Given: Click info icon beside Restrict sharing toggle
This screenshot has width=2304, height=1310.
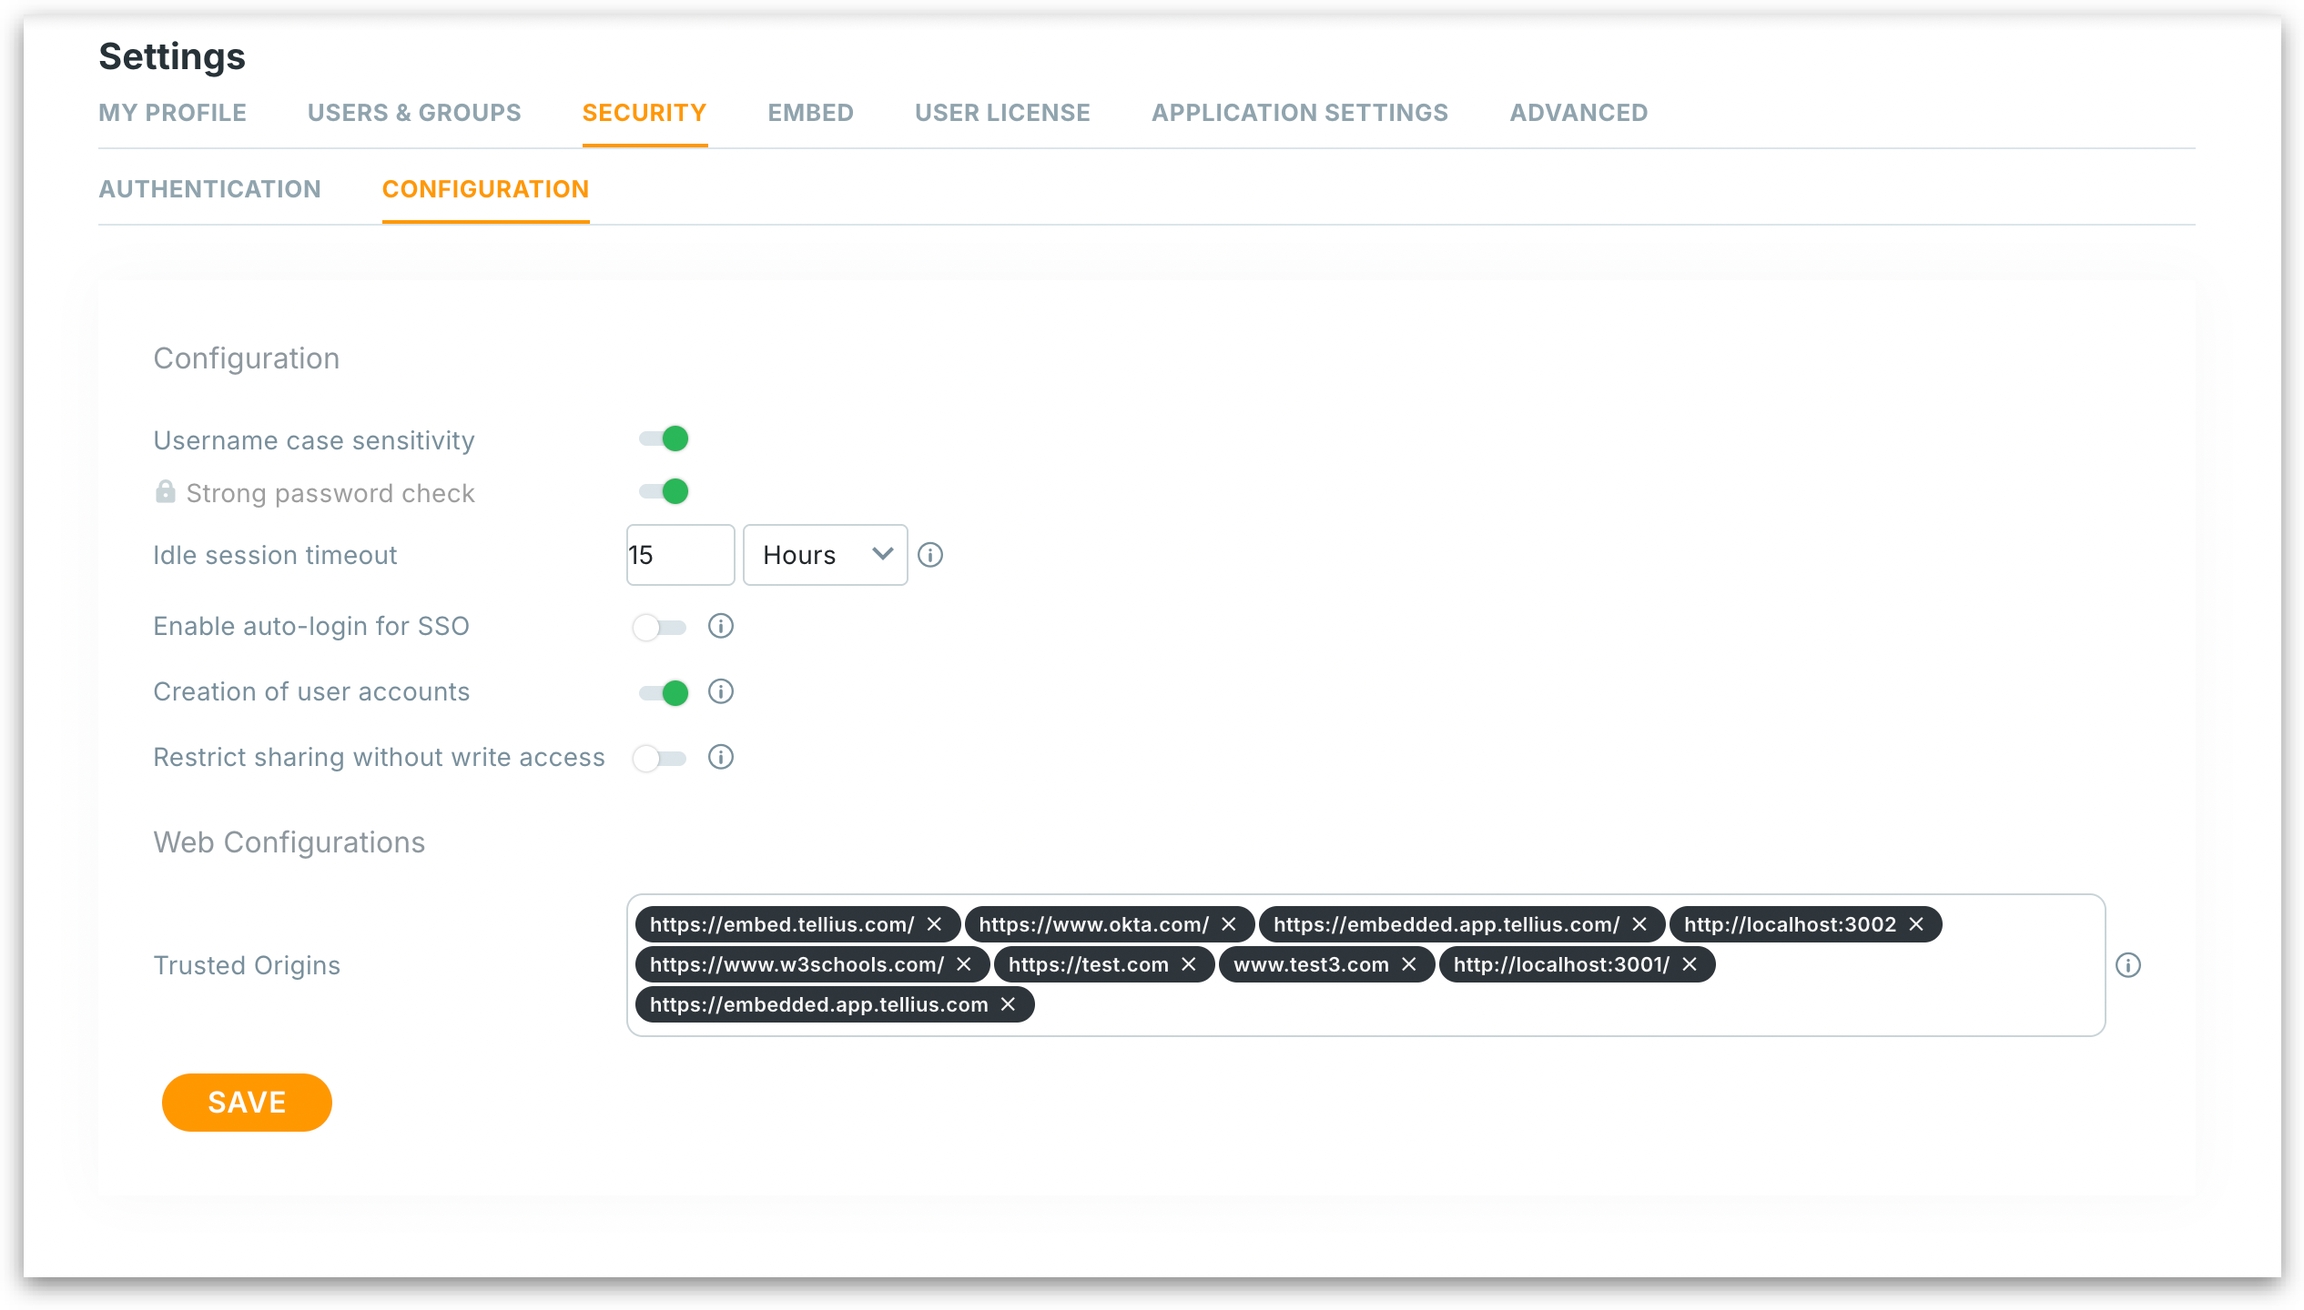Looking at the screenshot, I should [720, 757].
